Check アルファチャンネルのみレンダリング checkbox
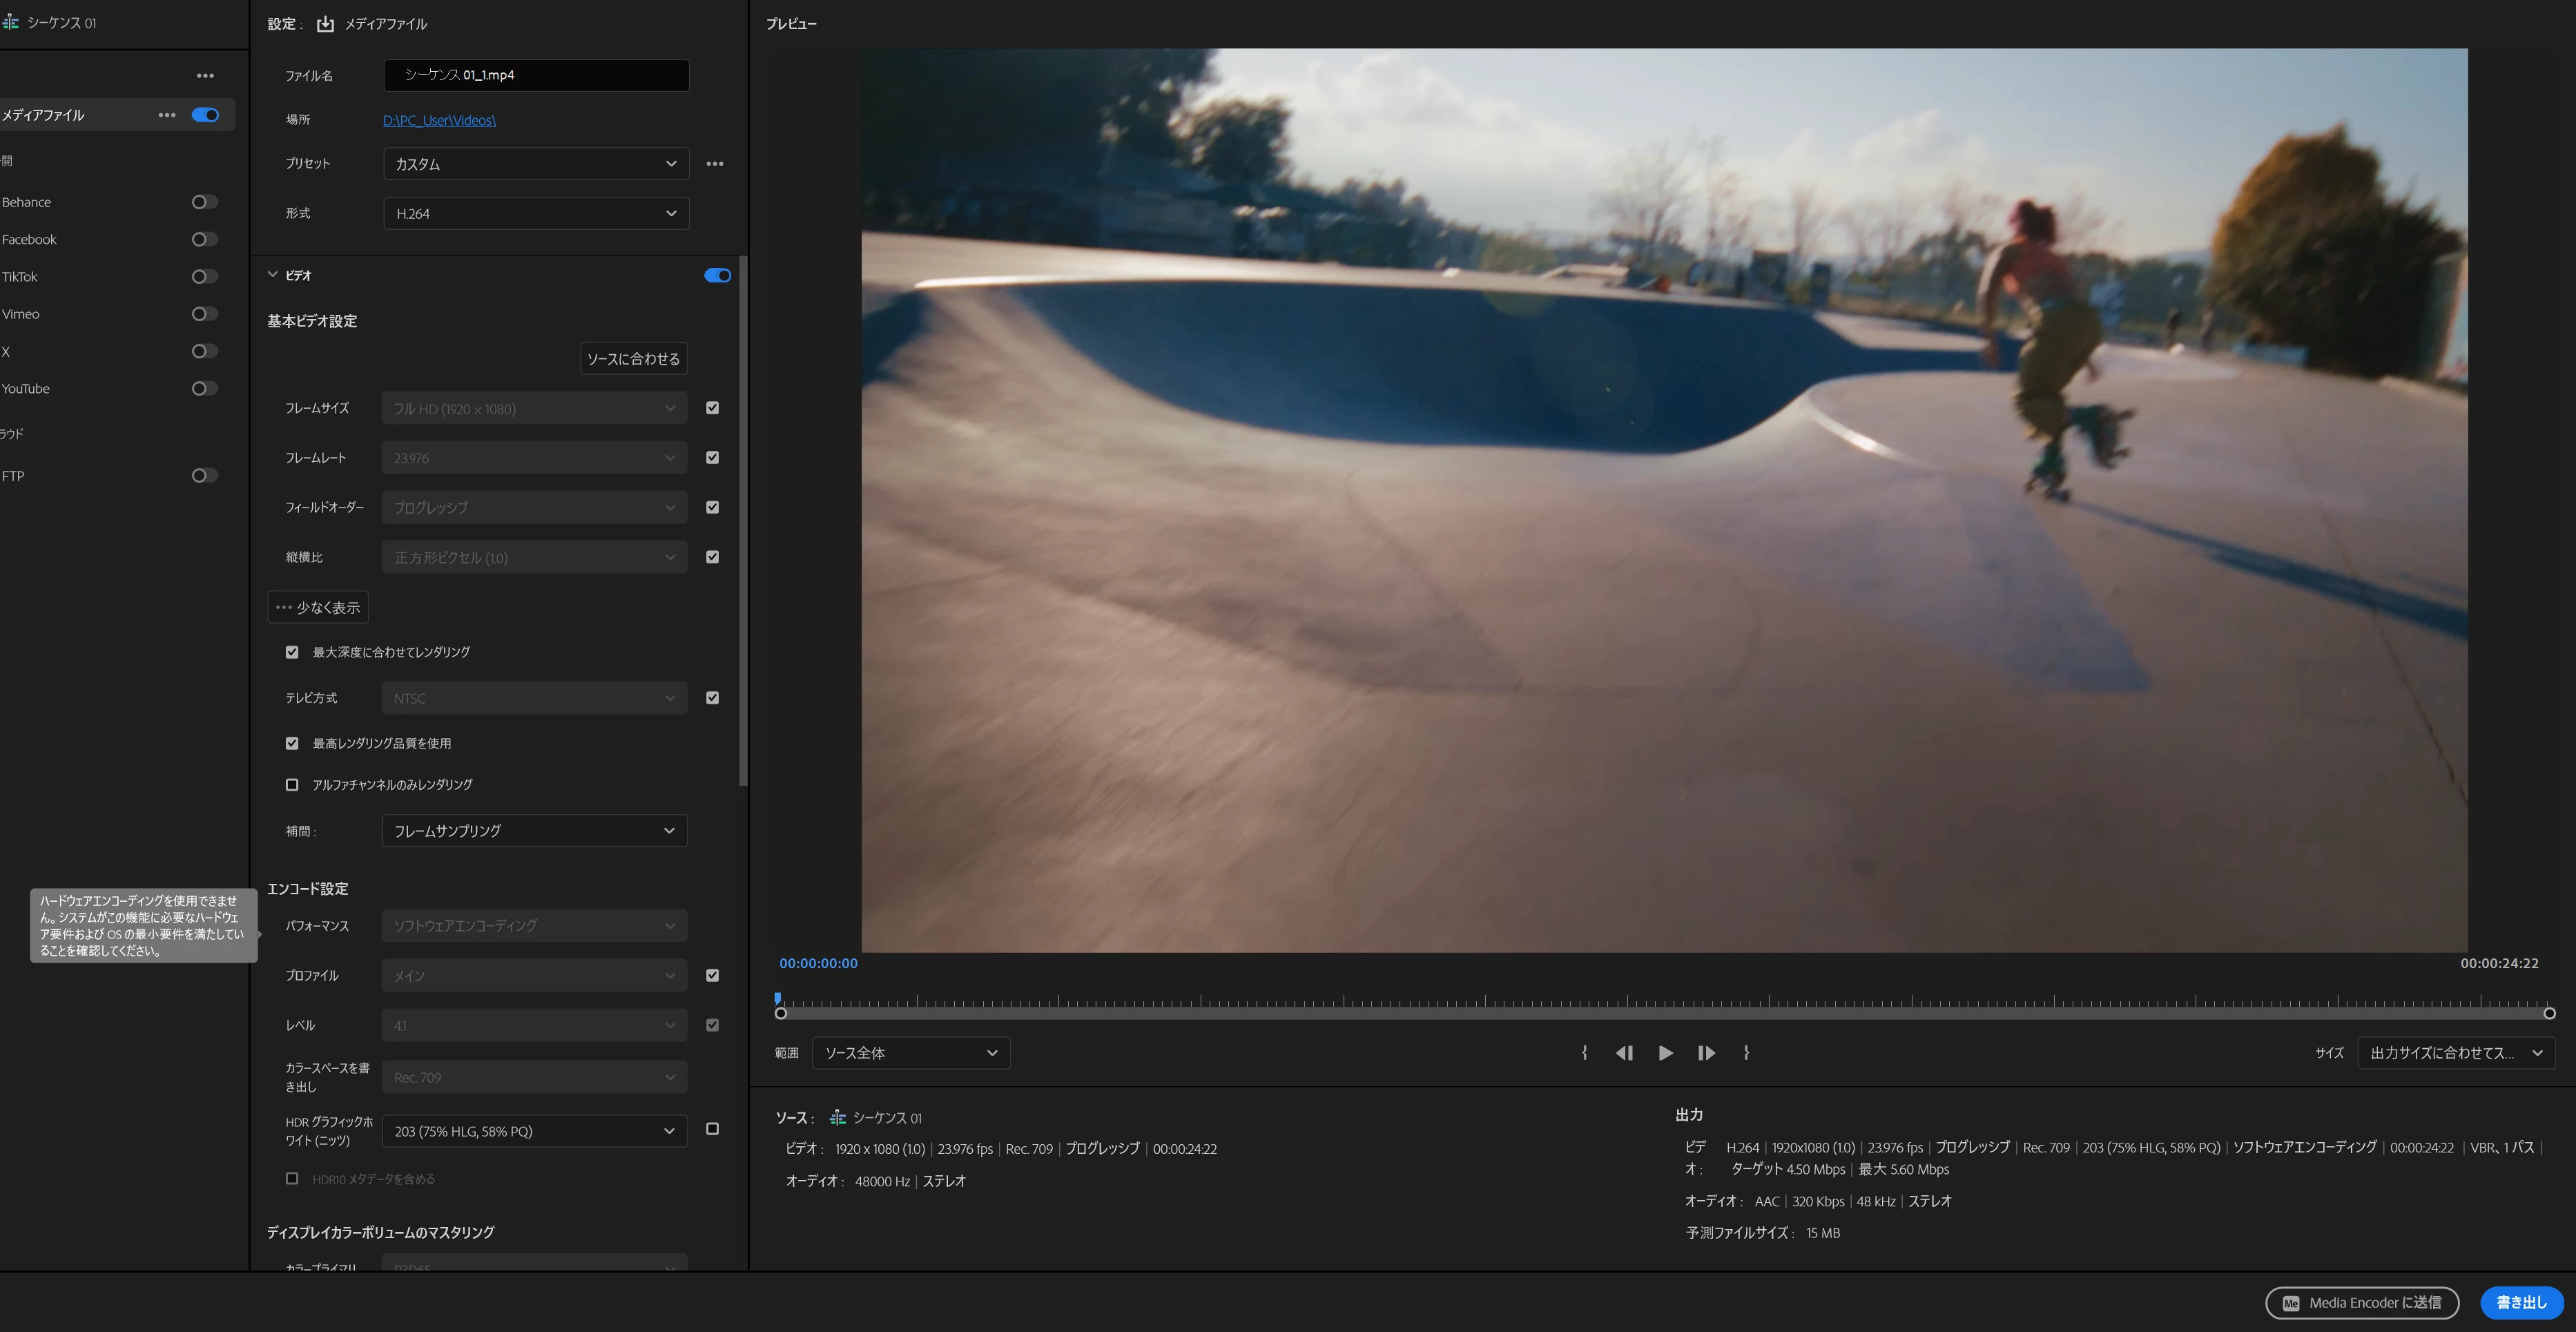Viewport: 2576px width, 1332px height. coord(292,785)
